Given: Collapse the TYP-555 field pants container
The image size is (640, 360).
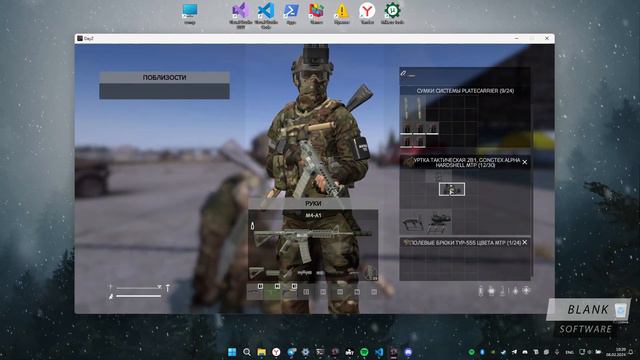Looking at the screenshot, I should coord(524,242).
